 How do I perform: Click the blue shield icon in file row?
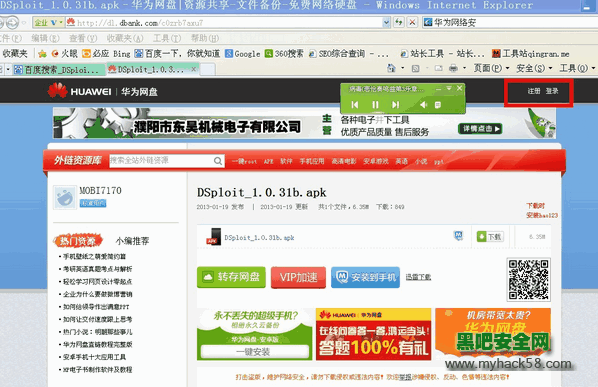pos(458,236)
